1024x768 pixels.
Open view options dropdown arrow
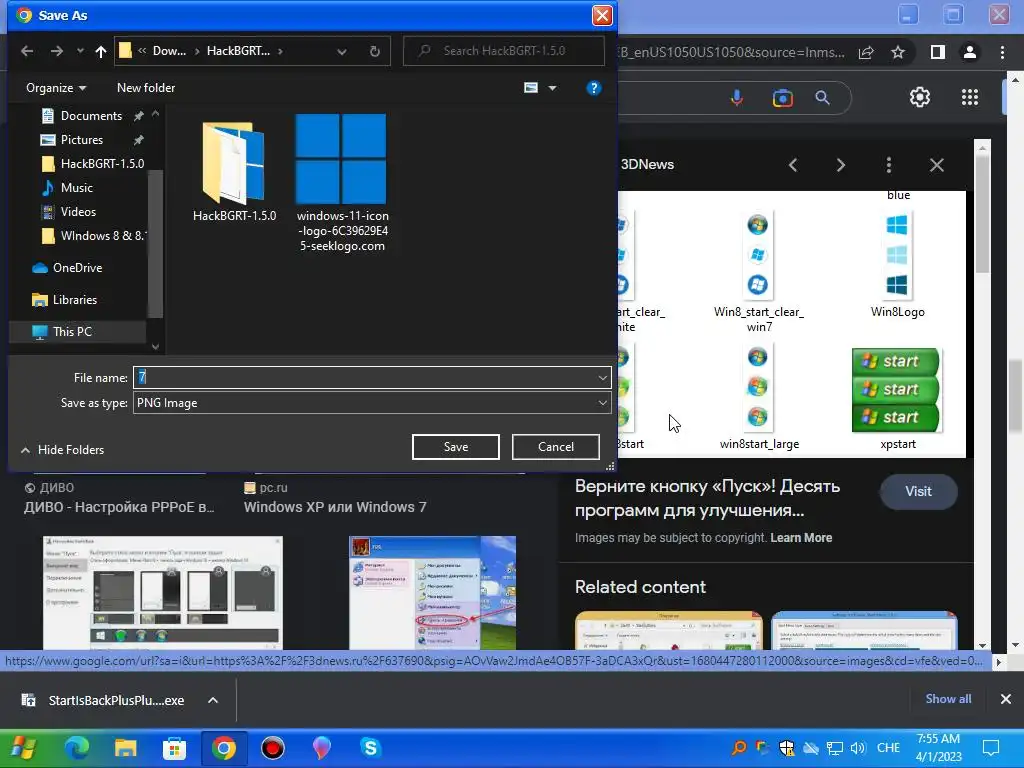[552, 88]
